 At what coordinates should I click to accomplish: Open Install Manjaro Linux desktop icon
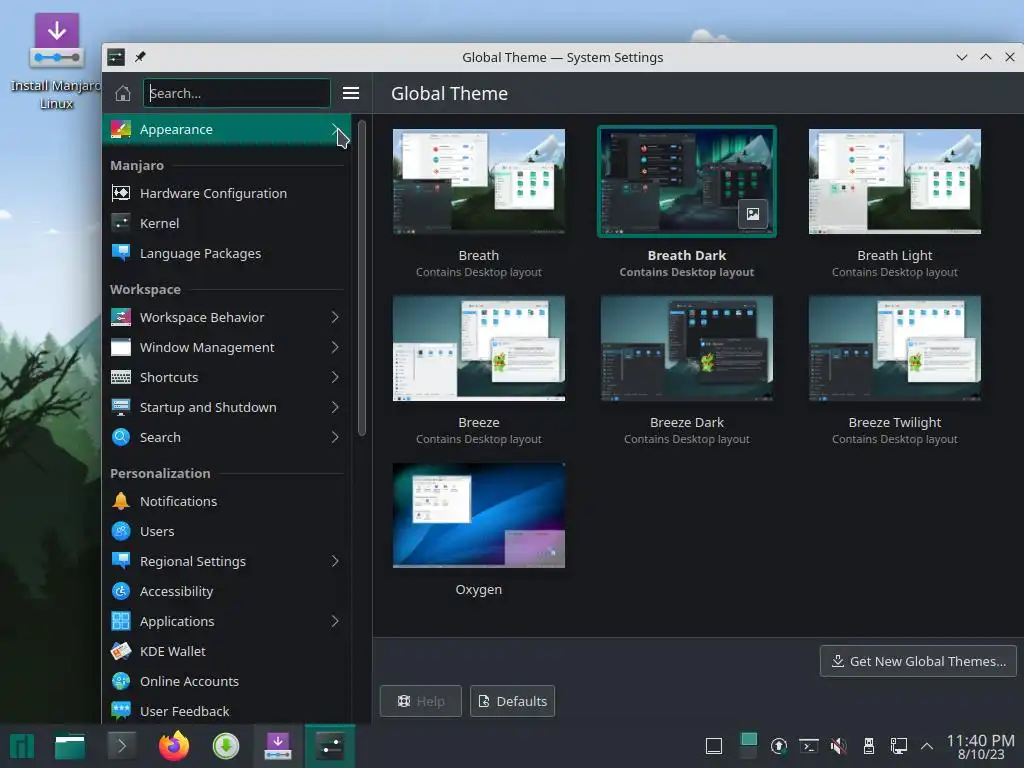point(56,60)
